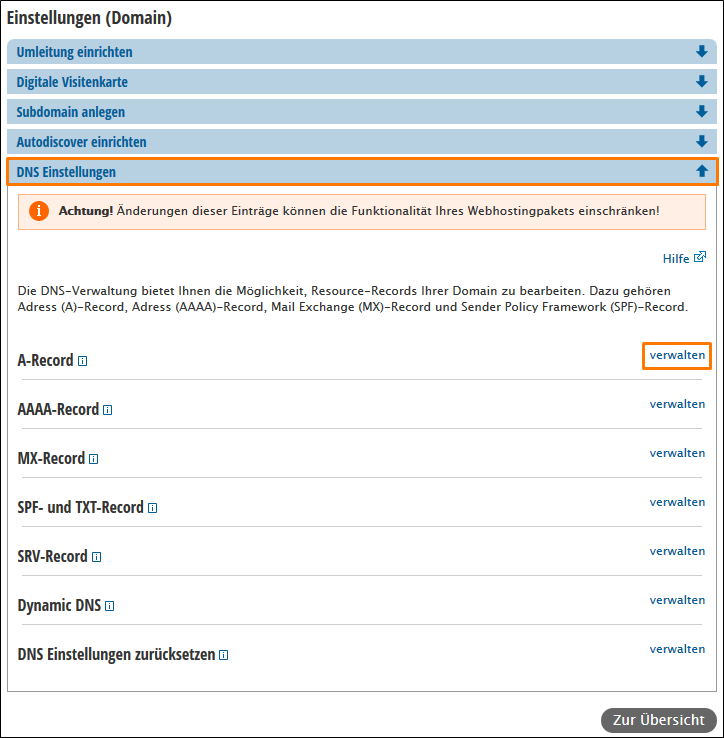Image resolution: width=724 pixels, height=738 pixels.
Task: Open the Autodiscover einrichten header
Action: [x=362, y=142]
